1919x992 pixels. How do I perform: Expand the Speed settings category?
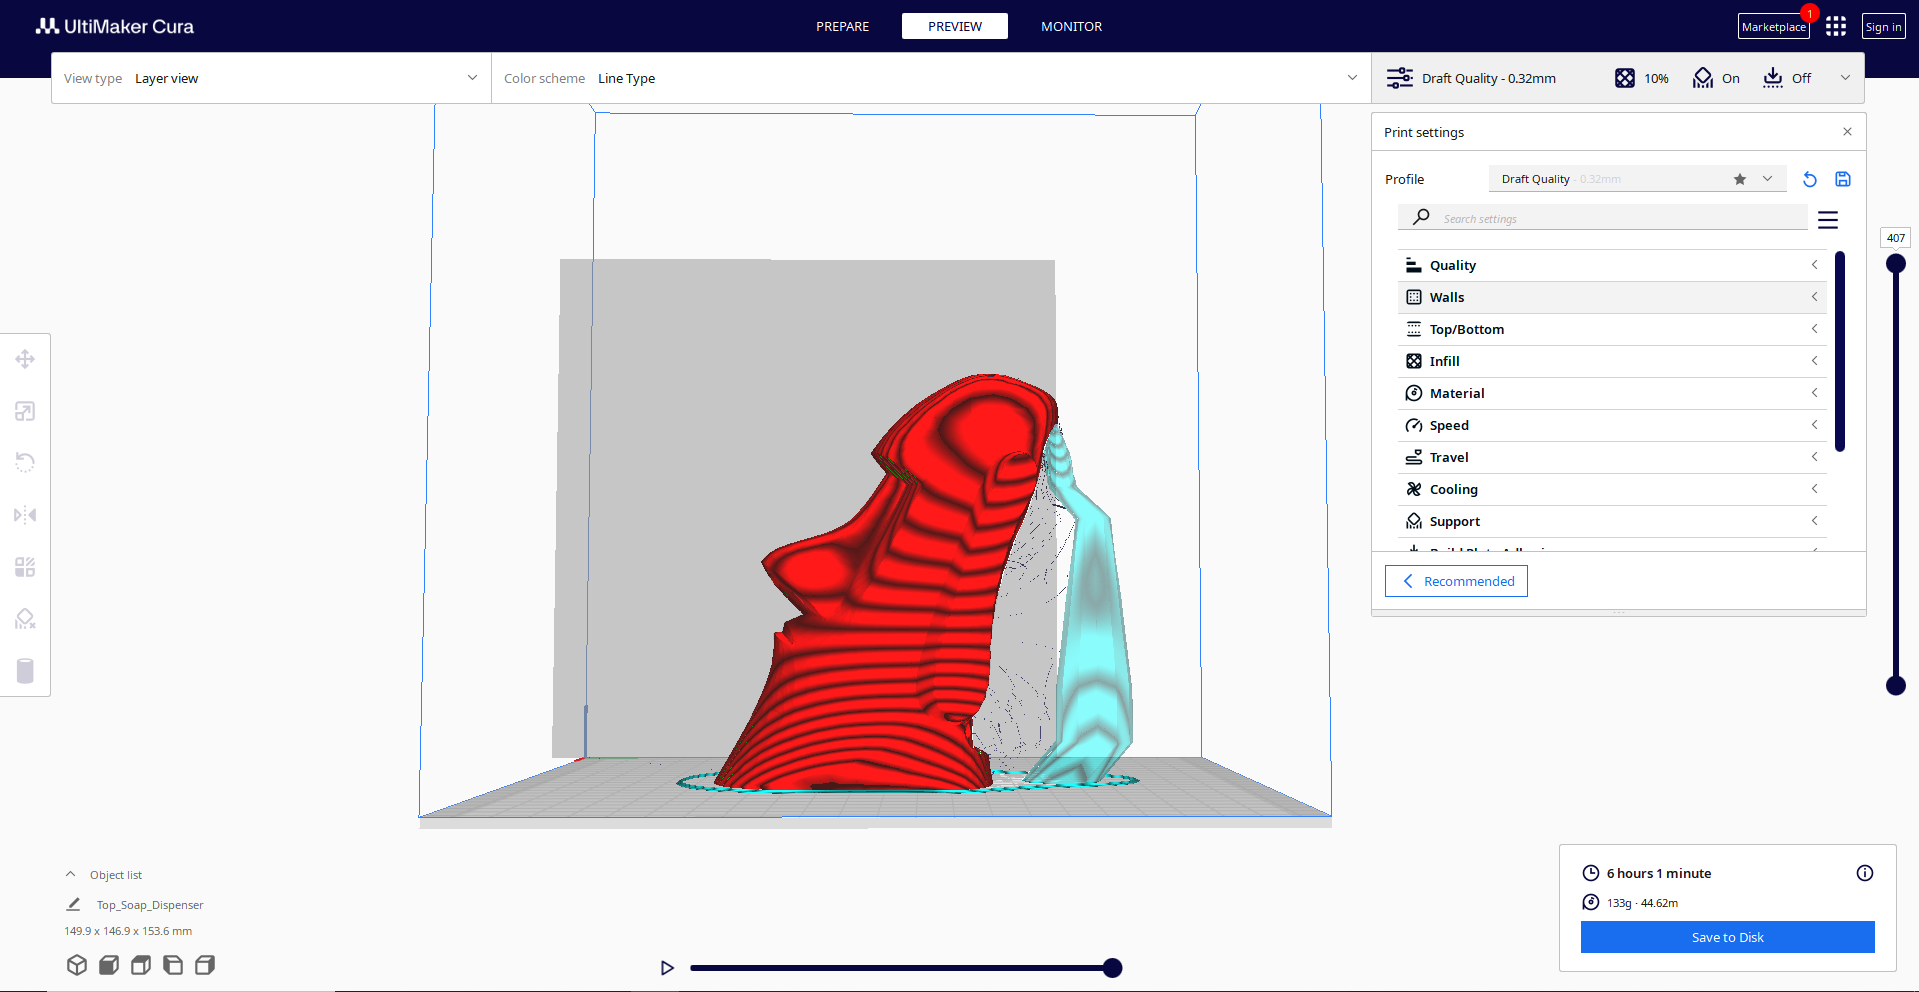[1612, 425]
